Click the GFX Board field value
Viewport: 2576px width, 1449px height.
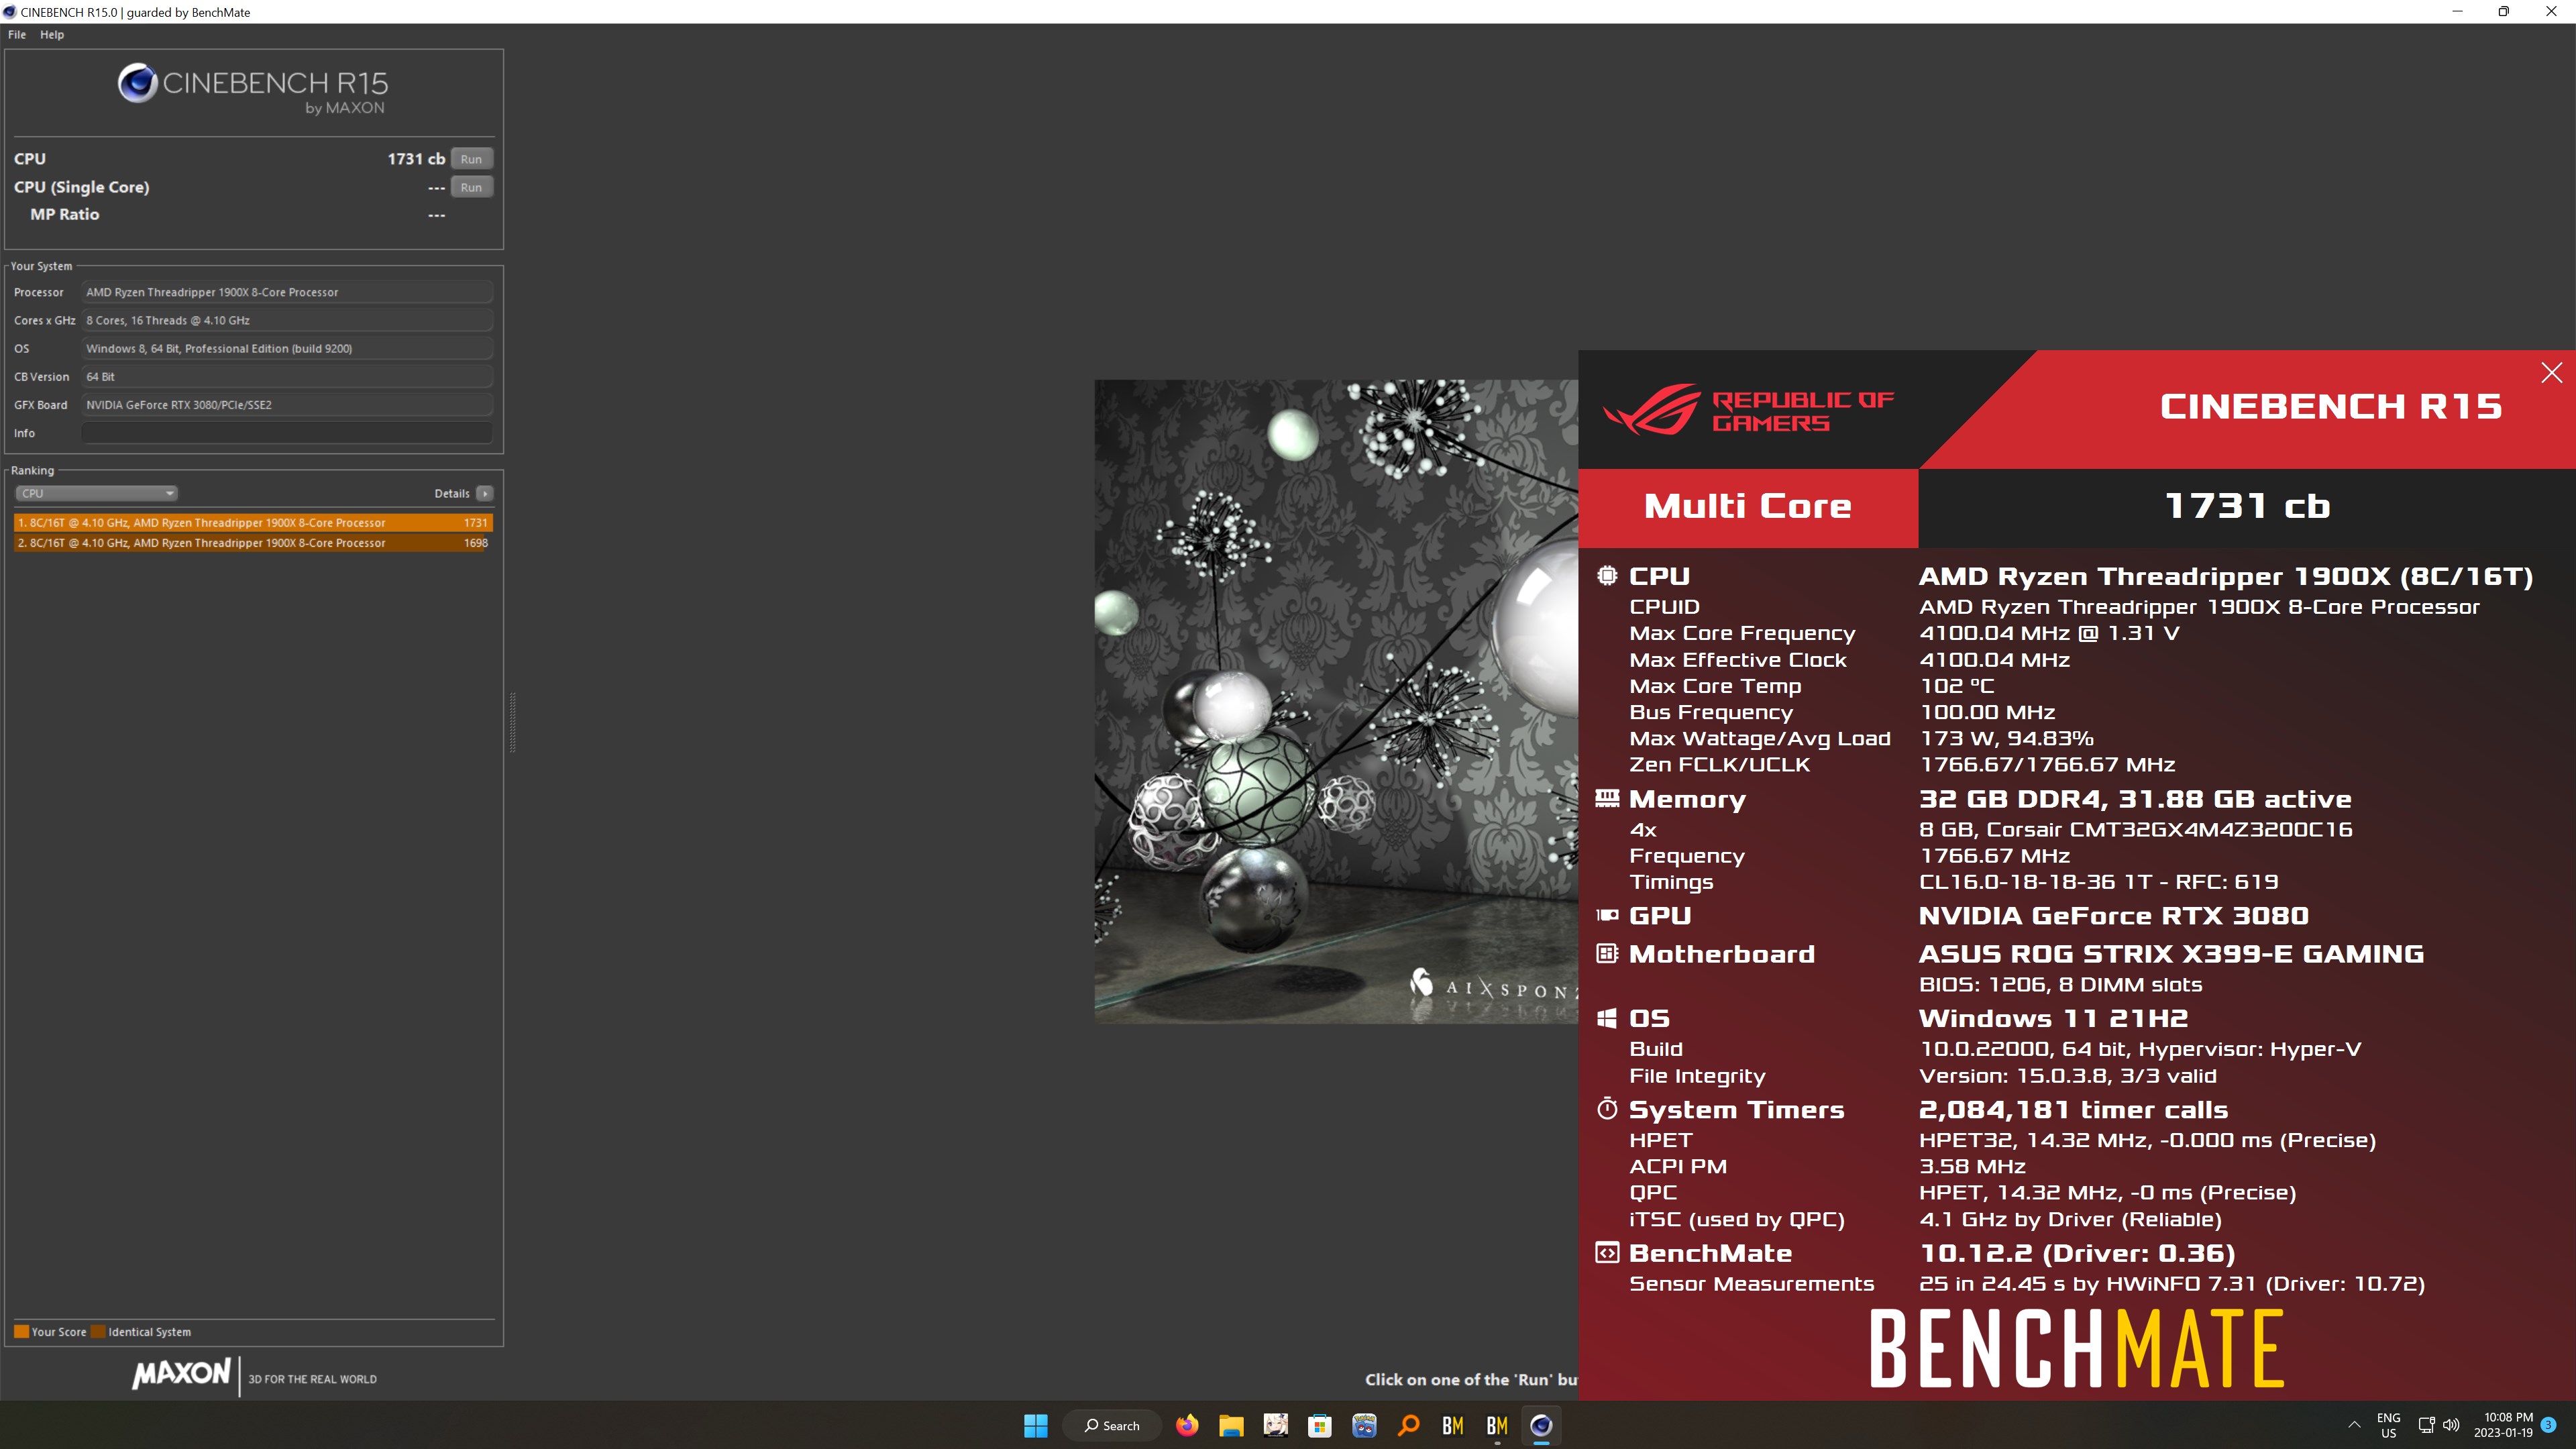[x=287, y=405]
